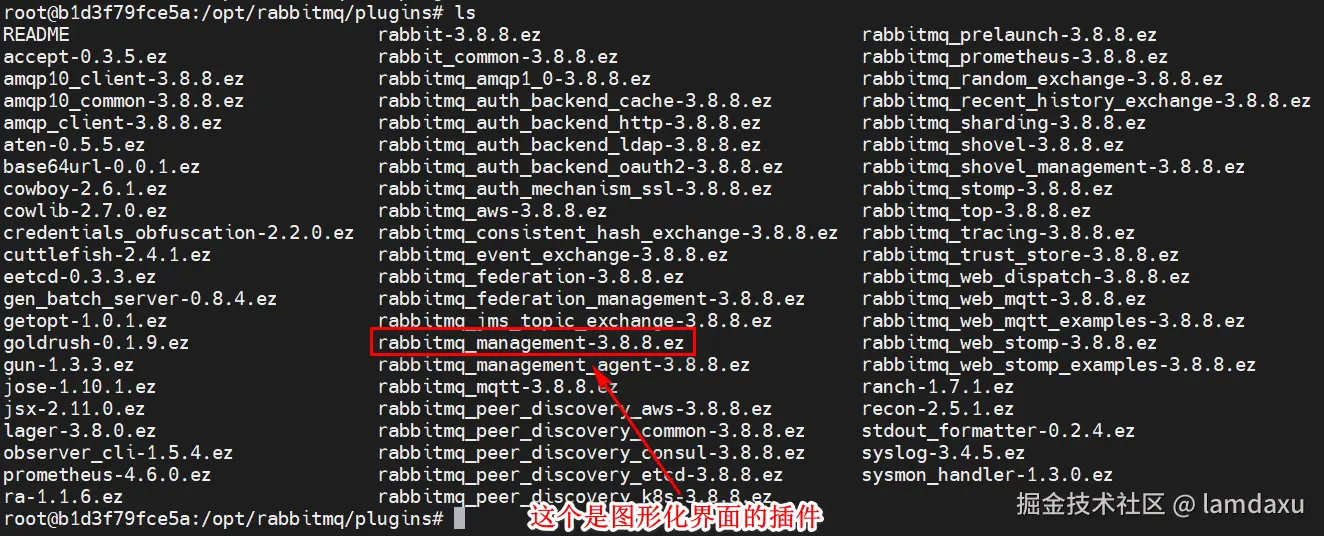Select the rabbitmq_federation_management-3.8.8.ez entry
The height and width of the screenshot is (536, 1324).
tap(591, 299)
